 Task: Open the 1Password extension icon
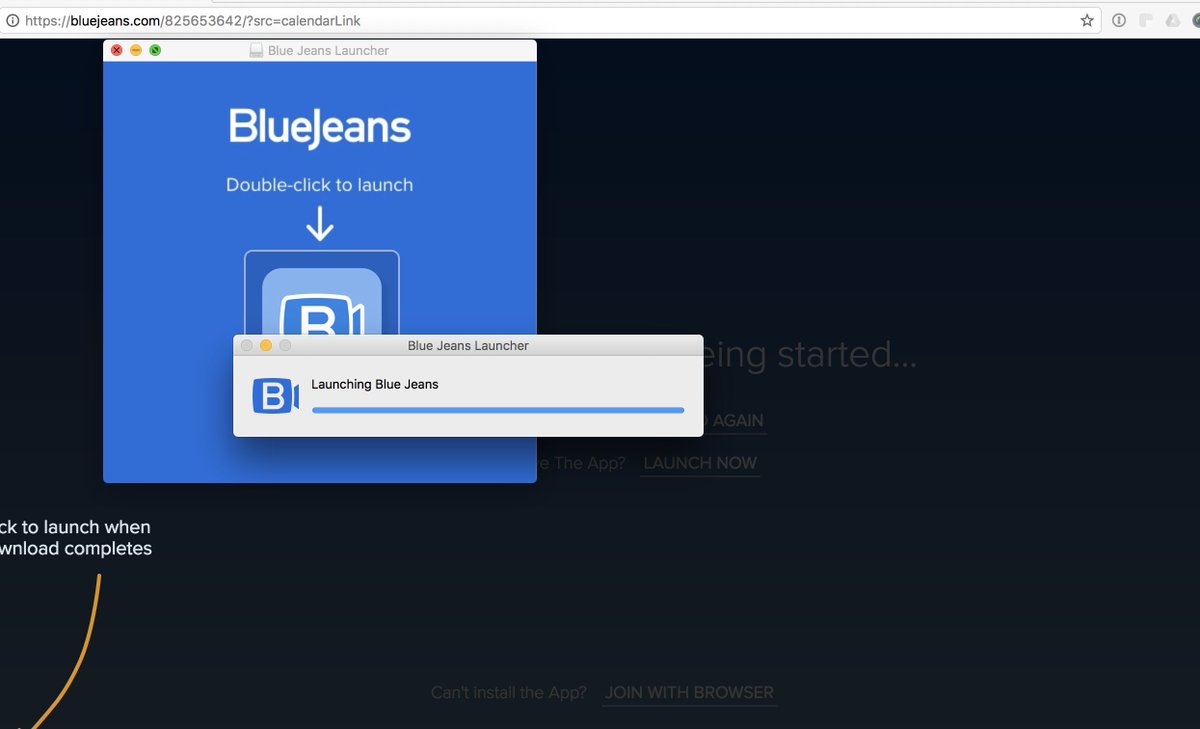click(1119, 20)
